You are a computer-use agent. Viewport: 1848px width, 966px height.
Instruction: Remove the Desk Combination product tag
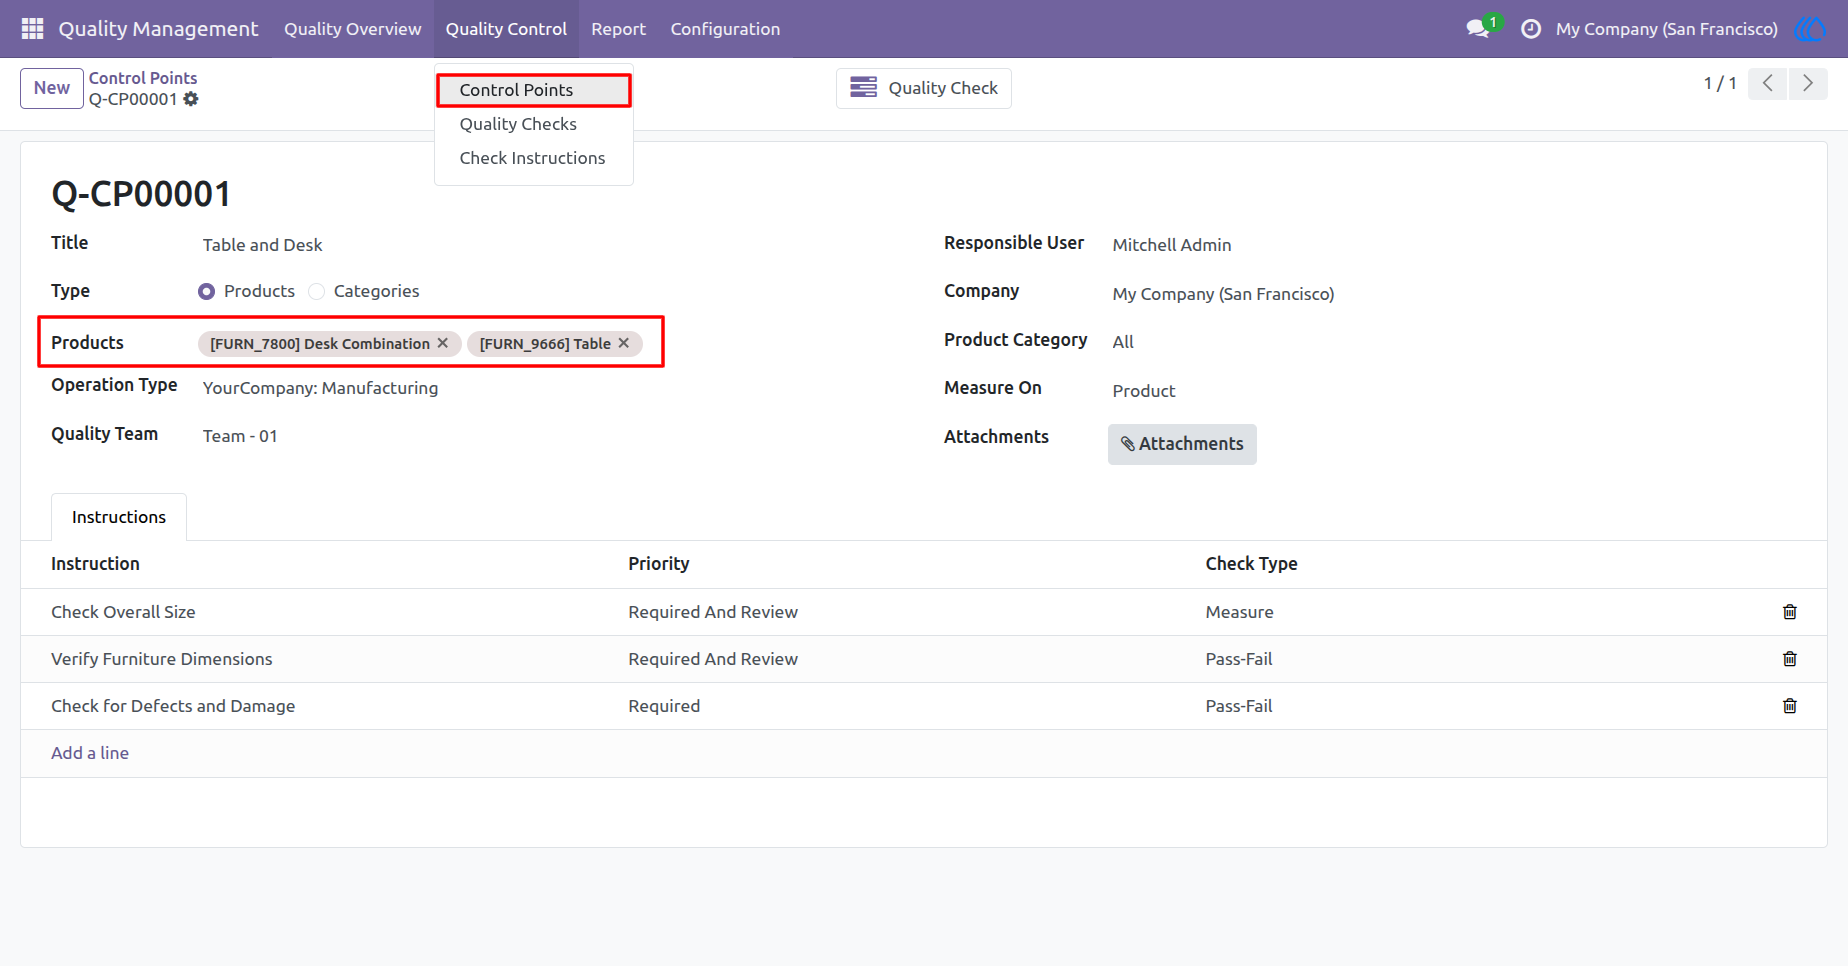click(443, 343)
